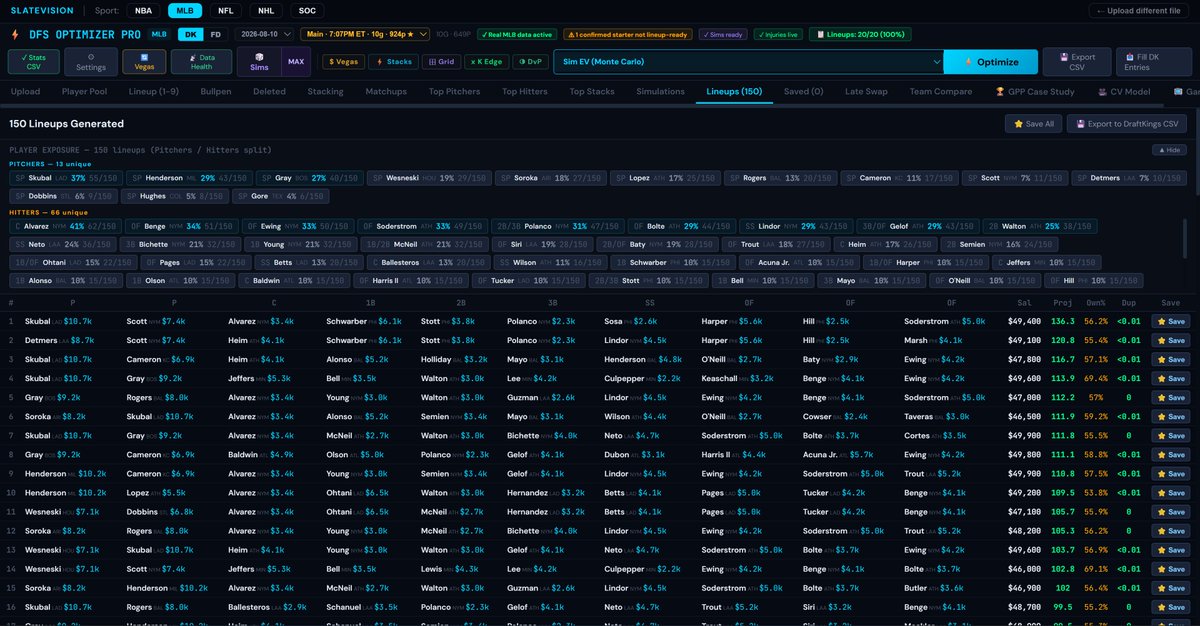Save lineup 8 with the star button
Viewport: 1200px width, 626px height.
1171,455
